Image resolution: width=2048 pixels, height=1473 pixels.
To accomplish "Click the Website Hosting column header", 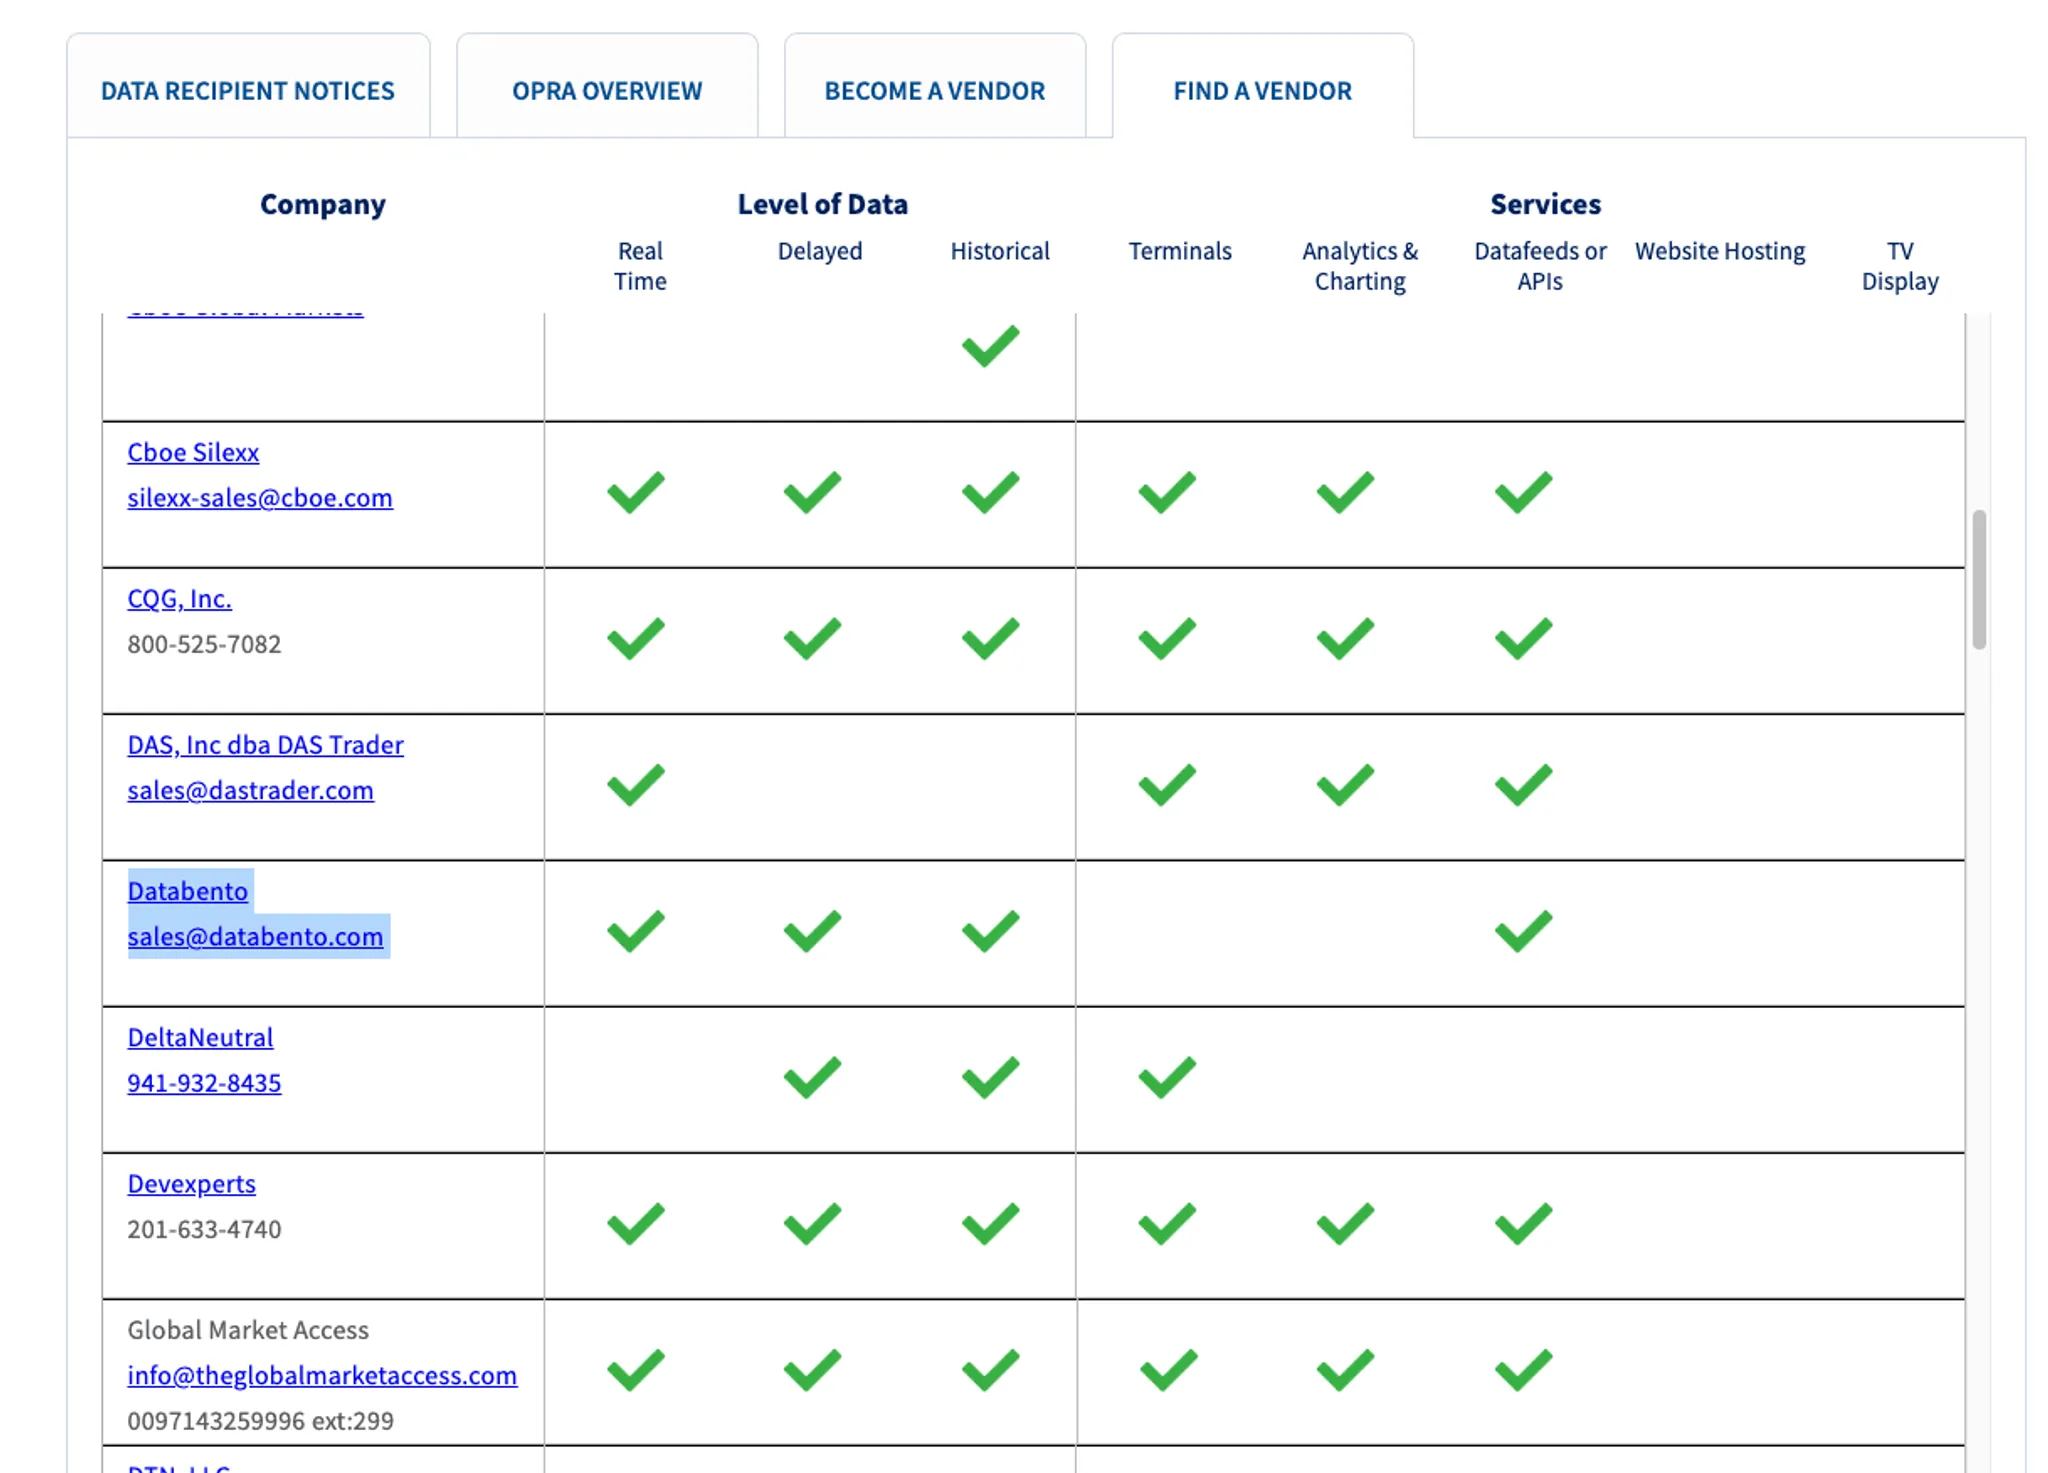I will [1720, 251].
